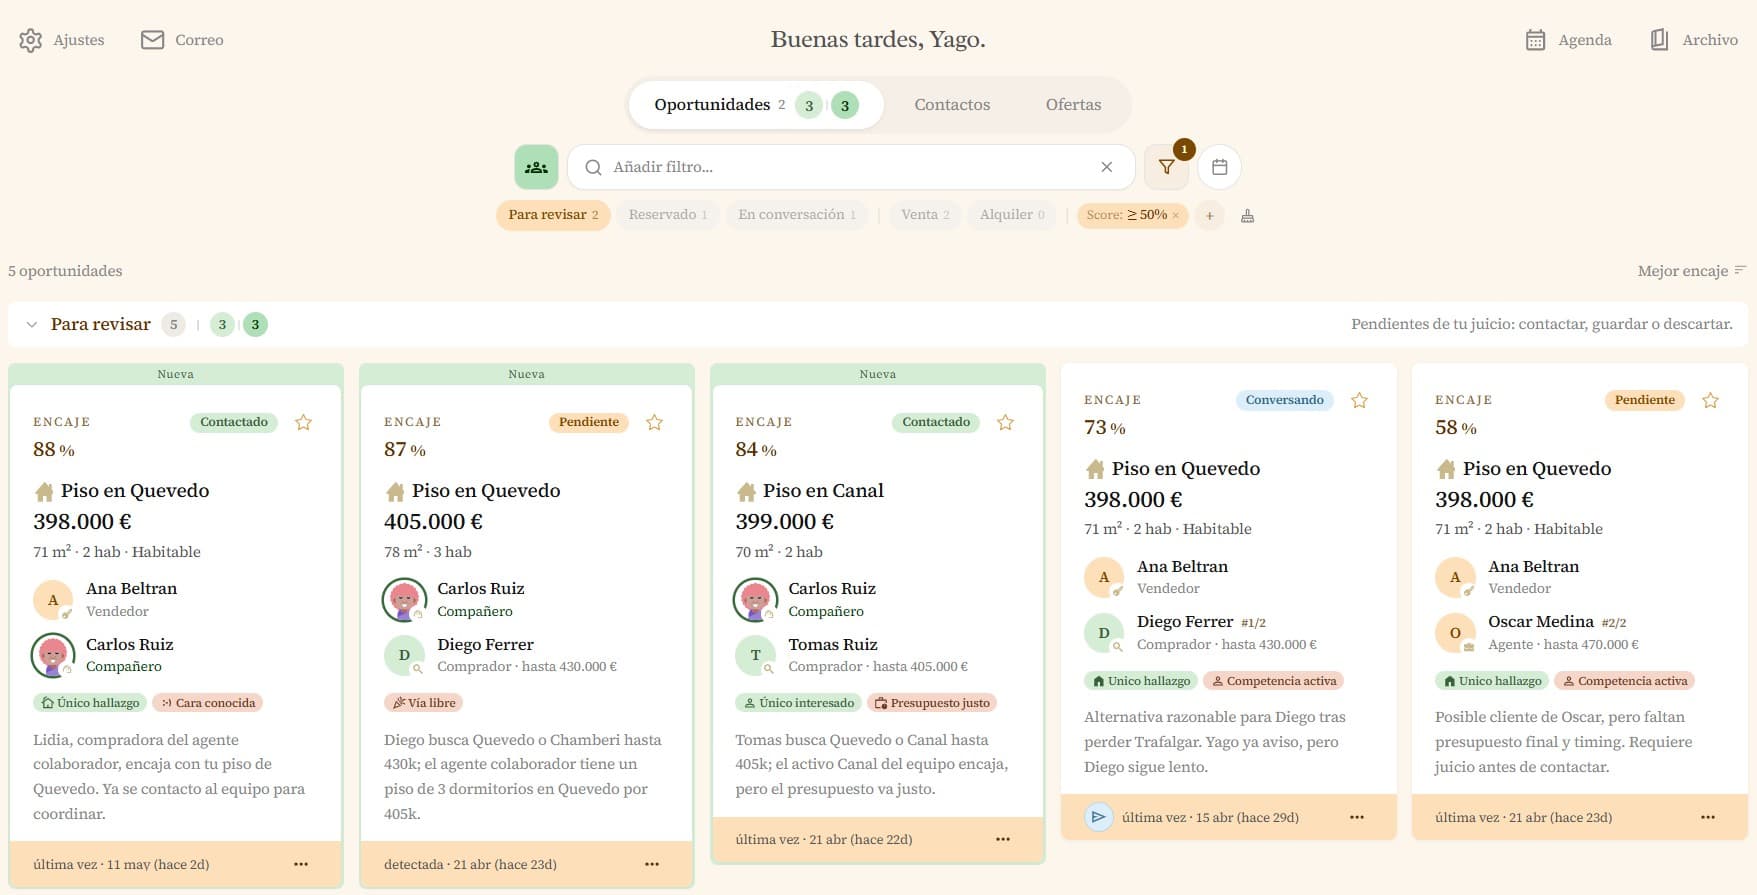Open more options on 73% card
Screen dimensions: 1757x895
(x=1357, y=817)
